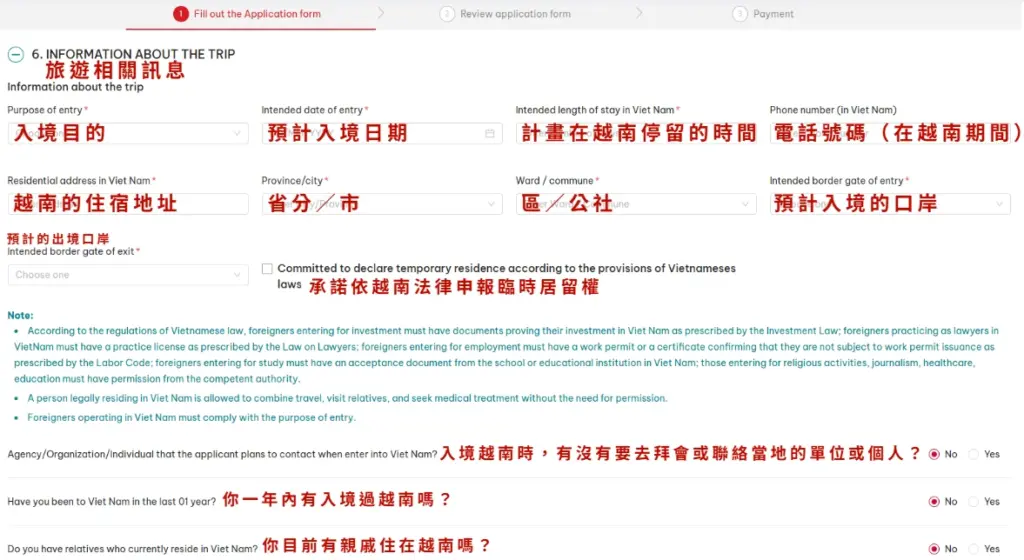Open the Purpose of entry dropdown

128,133
